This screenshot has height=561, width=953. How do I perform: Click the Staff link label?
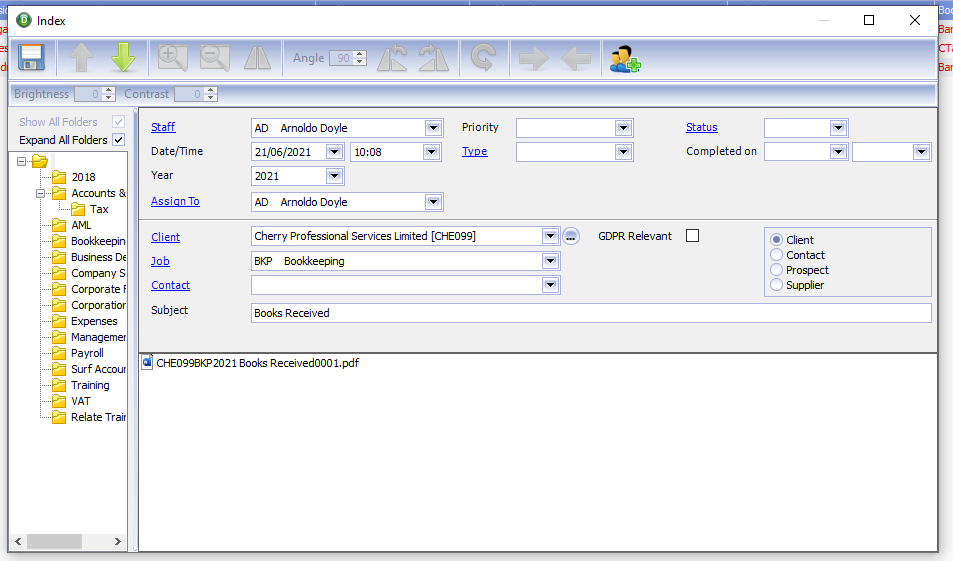(x=163, y=127)
